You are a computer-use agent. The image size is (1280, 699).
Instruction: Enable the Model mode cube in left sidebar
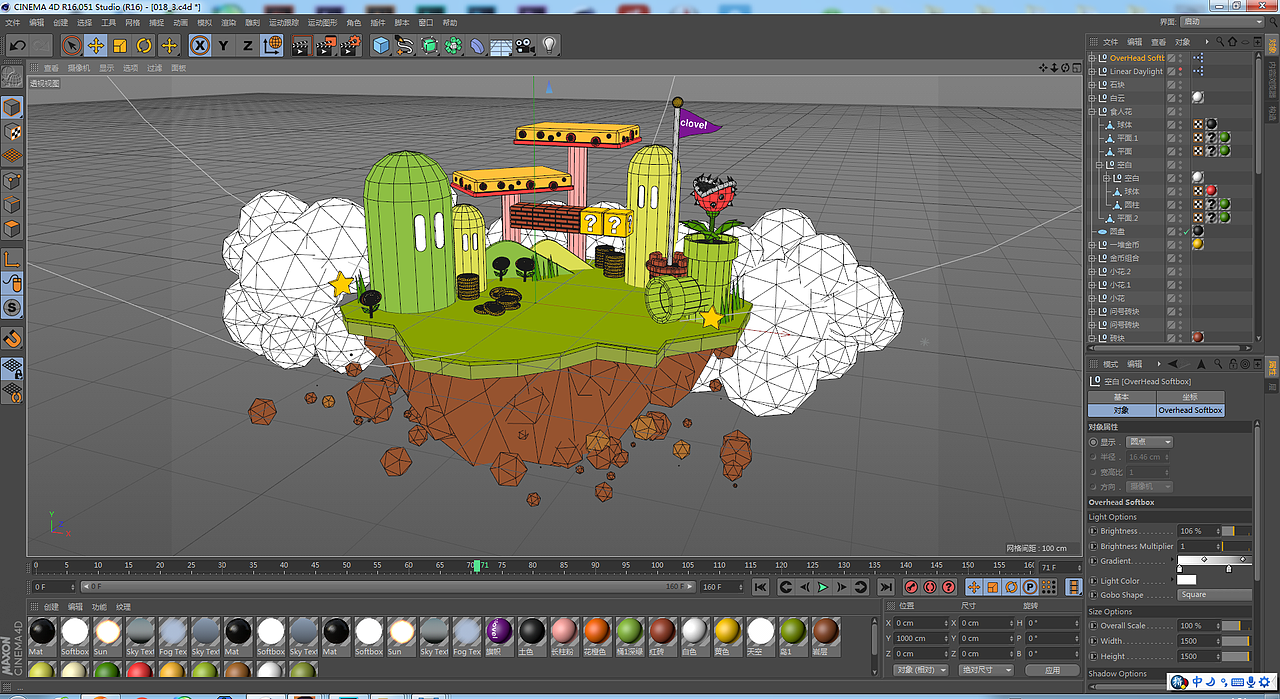coord(12,107)
